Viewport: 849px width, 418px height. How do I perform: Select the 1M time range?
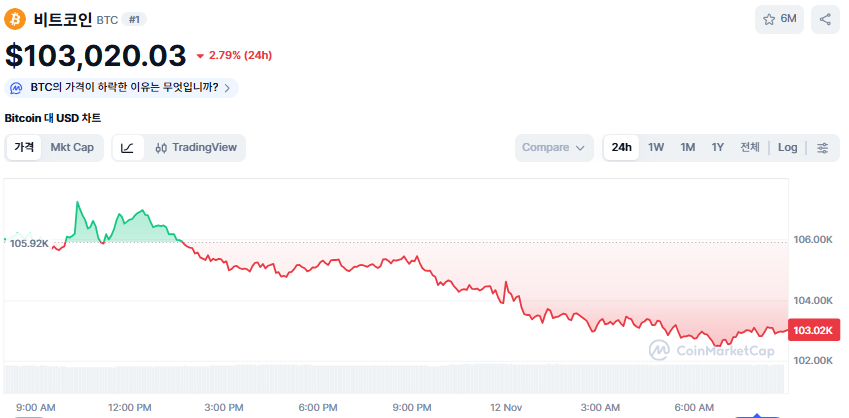tap(688, 148)
